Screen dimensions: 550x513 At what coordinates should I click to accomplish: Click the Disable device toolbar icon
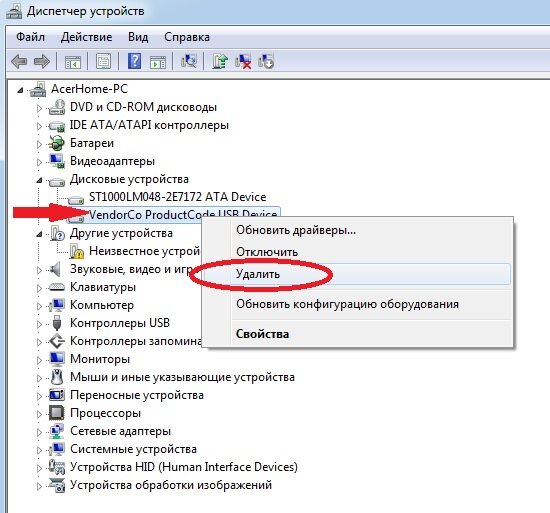point(266,61)
